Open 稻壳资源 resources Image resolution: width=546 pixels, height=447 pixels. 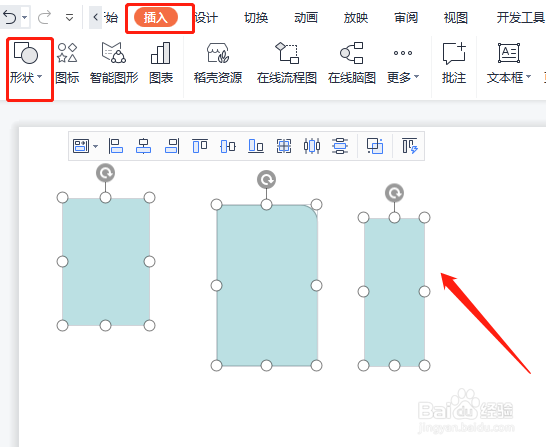218,63
